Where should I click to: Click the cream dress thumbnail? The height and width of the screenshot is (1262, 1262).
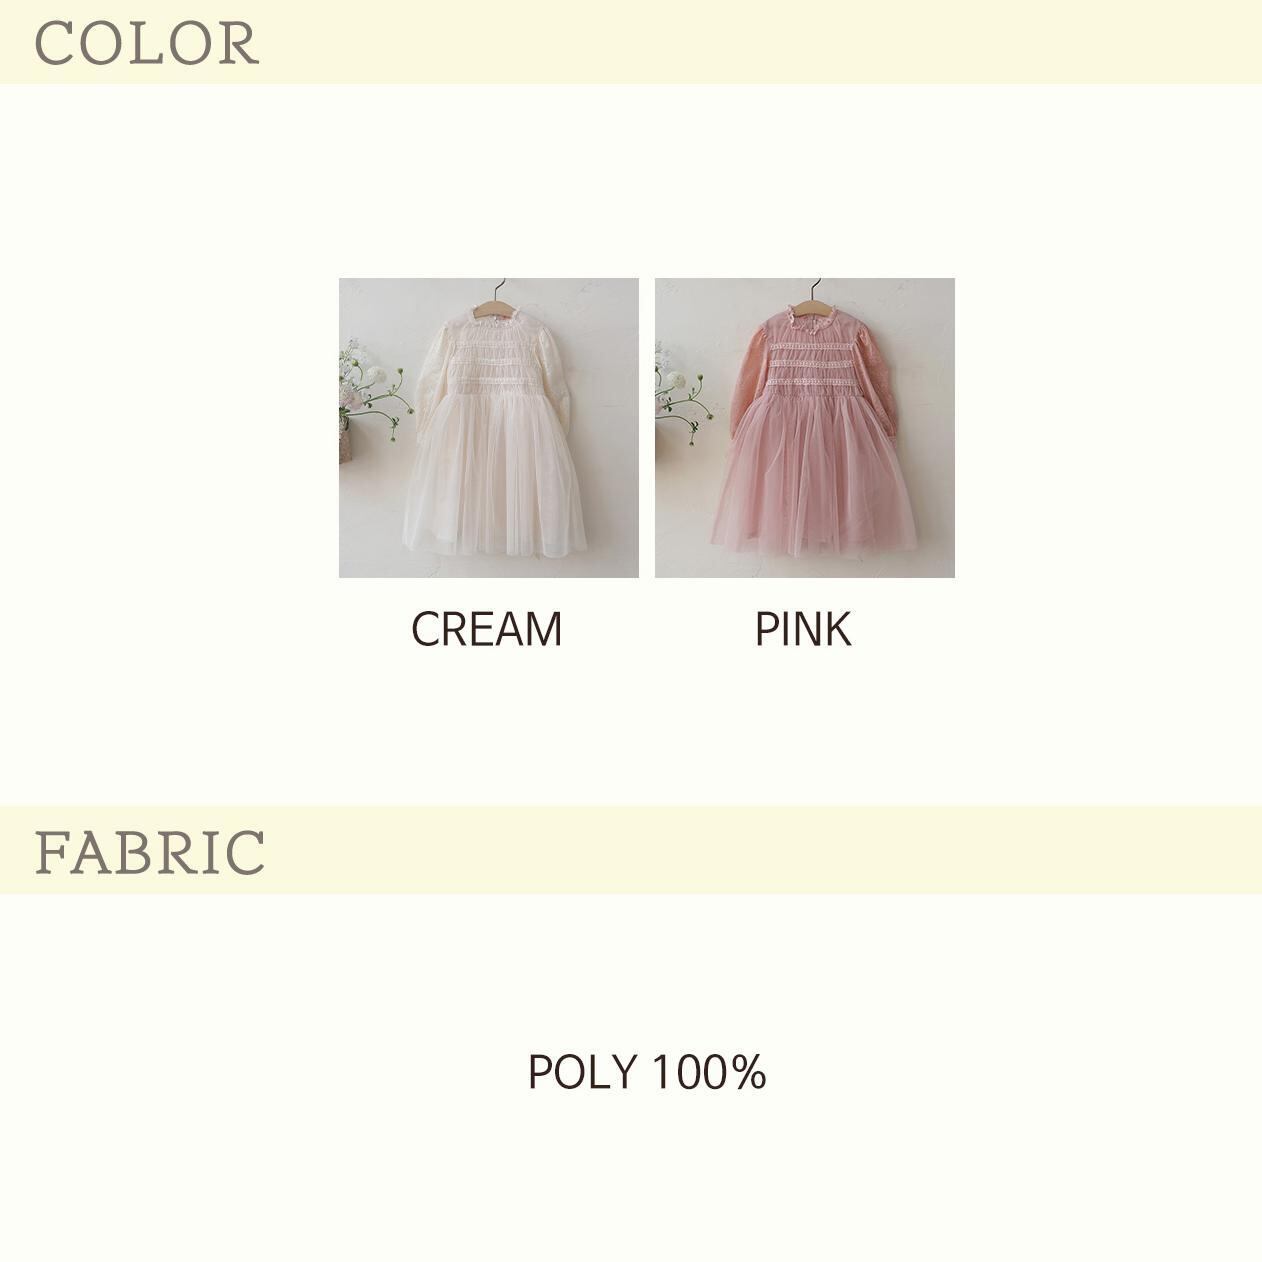(x=488, y=428)
